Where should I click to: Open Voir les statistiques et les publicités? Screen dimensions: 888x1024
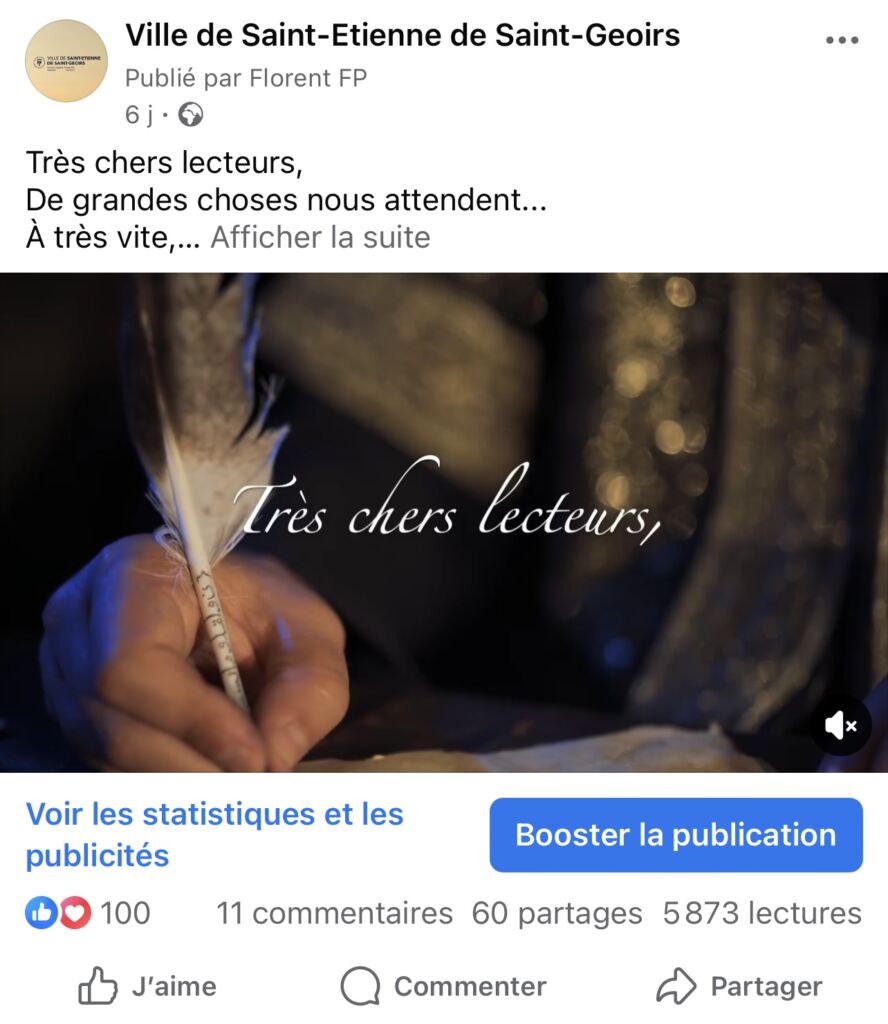click(x=214, y=835)
